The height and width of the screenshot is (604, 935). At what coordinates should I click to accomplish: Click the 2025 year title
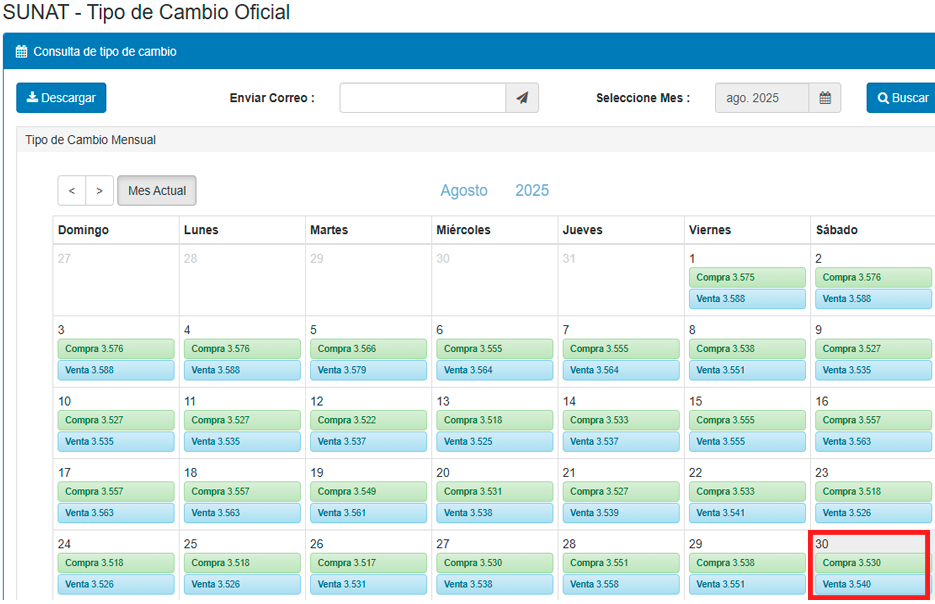(532, 190)
